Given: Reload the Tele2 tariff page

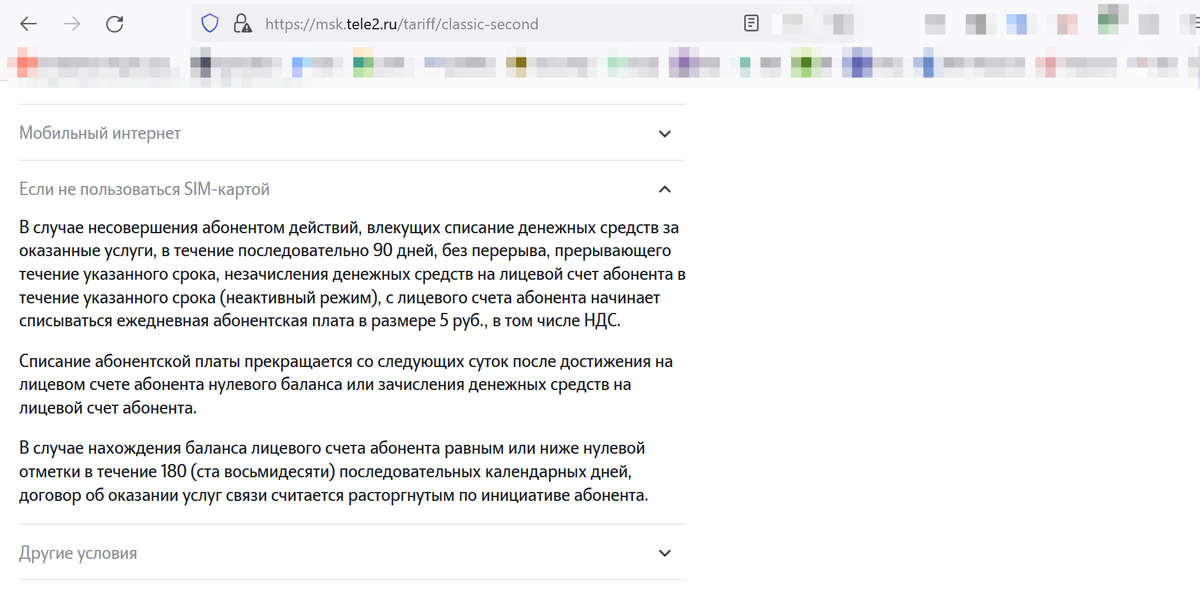Looking at the screenshot, I should point(115,22).
